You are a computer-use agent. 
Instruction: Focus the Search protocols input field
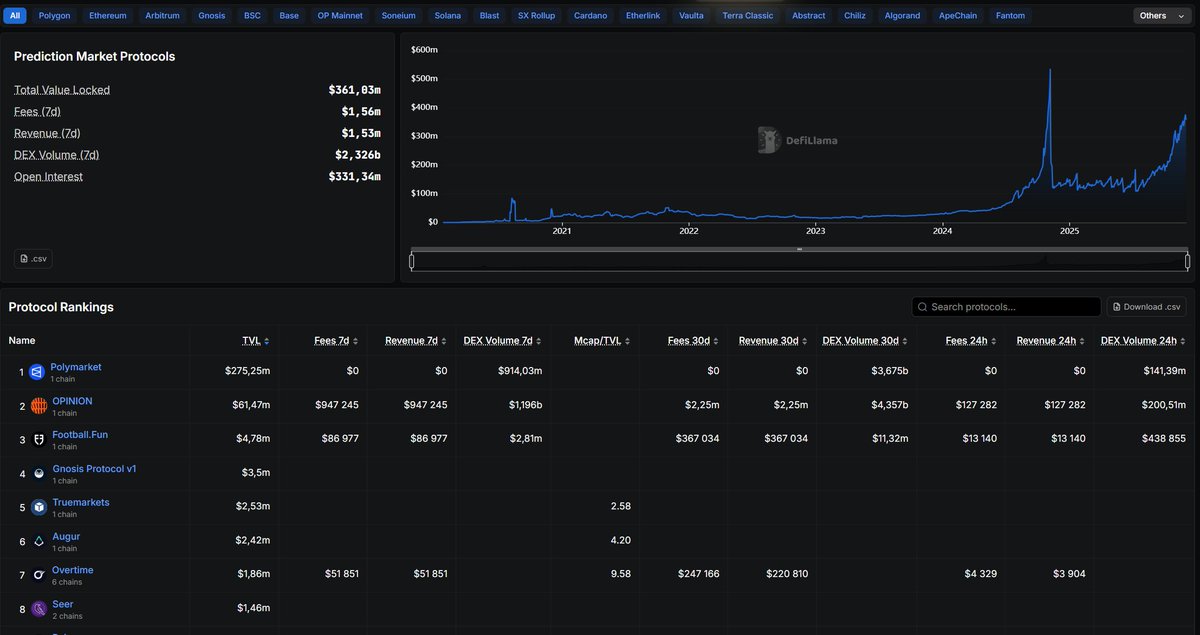[1006, 307]
